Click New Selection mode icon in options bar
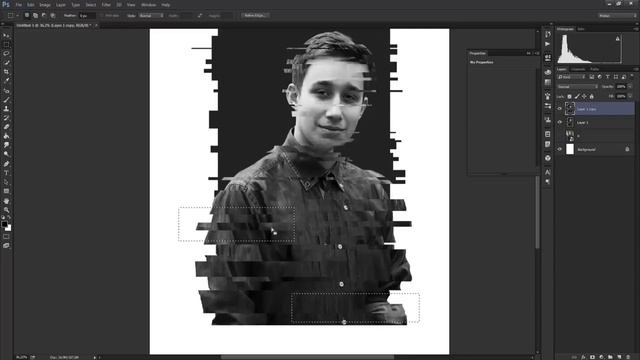This screenshot has width=640, height=360. tap(27, 16)
